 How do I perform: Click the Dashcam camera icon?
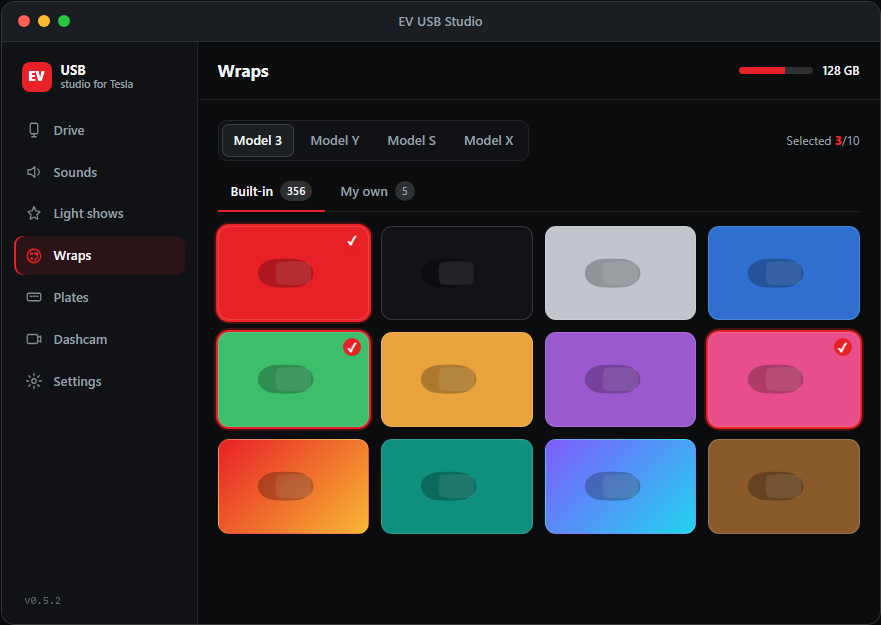[34, 339]
